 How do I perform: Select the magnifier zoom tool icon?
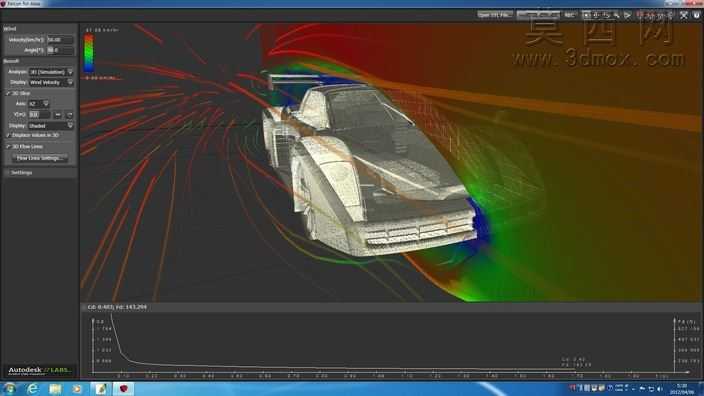(616, 15)
